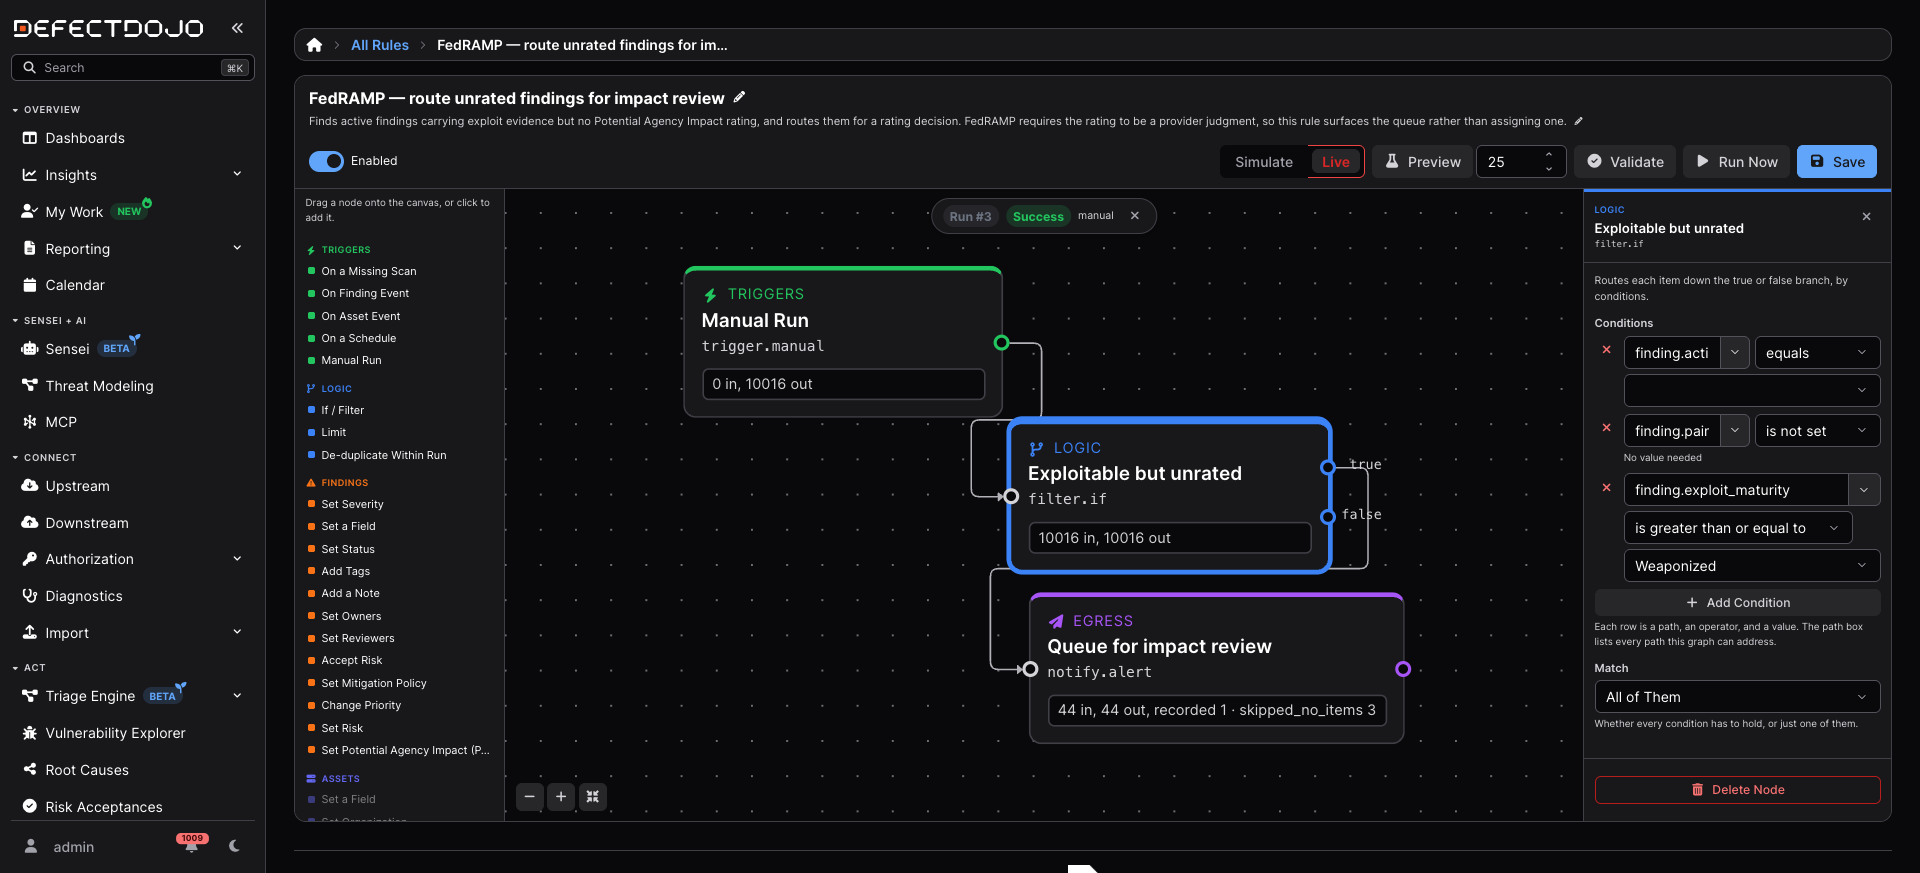Click the Exploitable but unrated input port
1920x873 pixels.
(1011, 496)
